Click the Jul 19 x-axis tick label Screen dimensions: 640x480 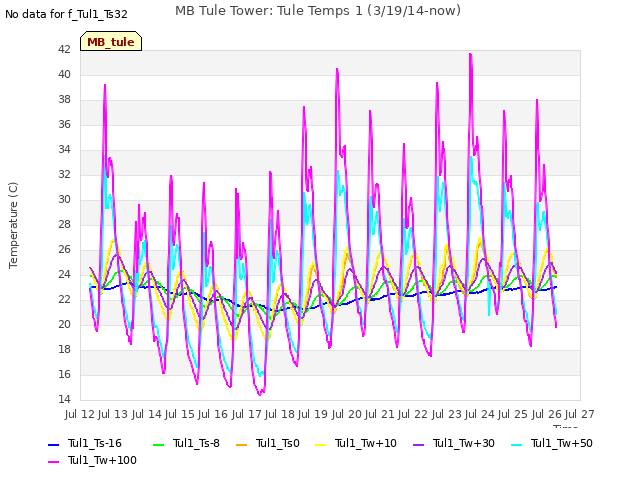pyautogui.click(x=313, y=414)
